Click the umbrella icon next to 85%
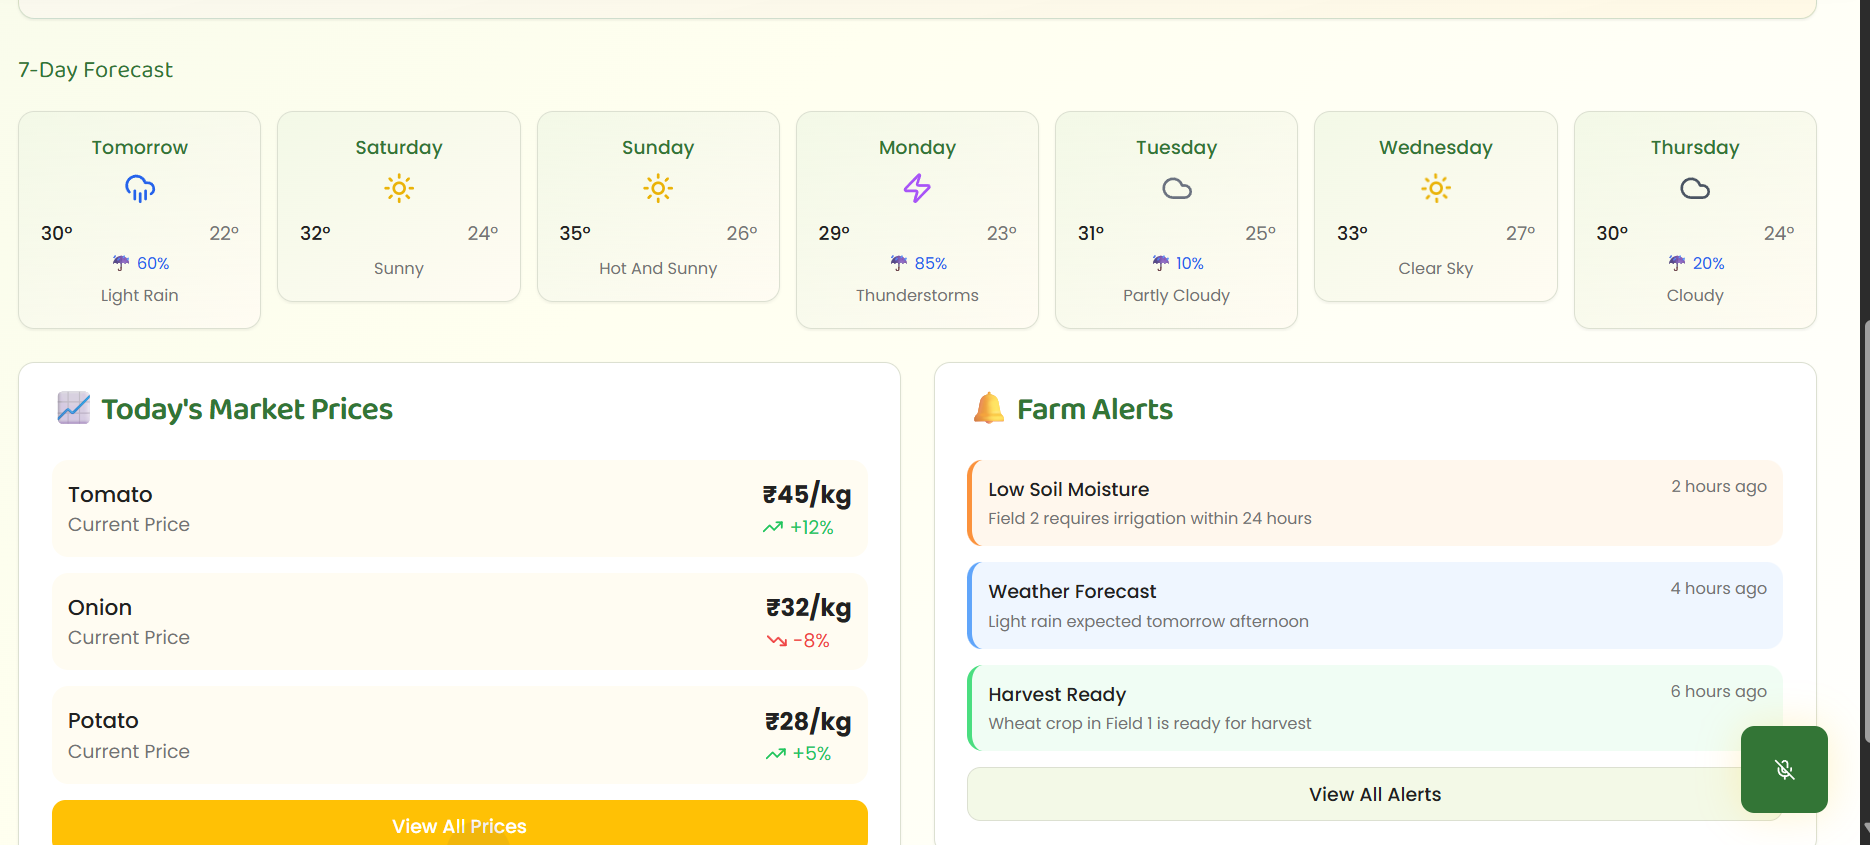The width and height of the screenshot is (1870, 845). pos(899,263)
